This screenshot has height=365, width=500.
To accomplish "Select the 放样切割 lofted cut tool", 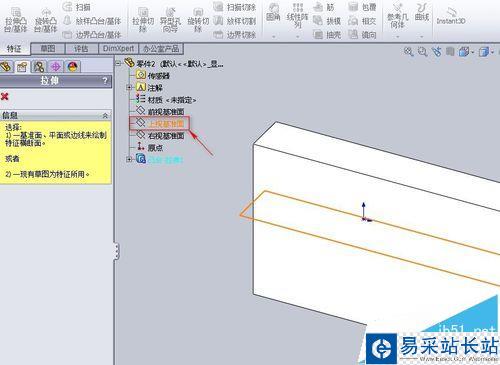I will point(235,21).
